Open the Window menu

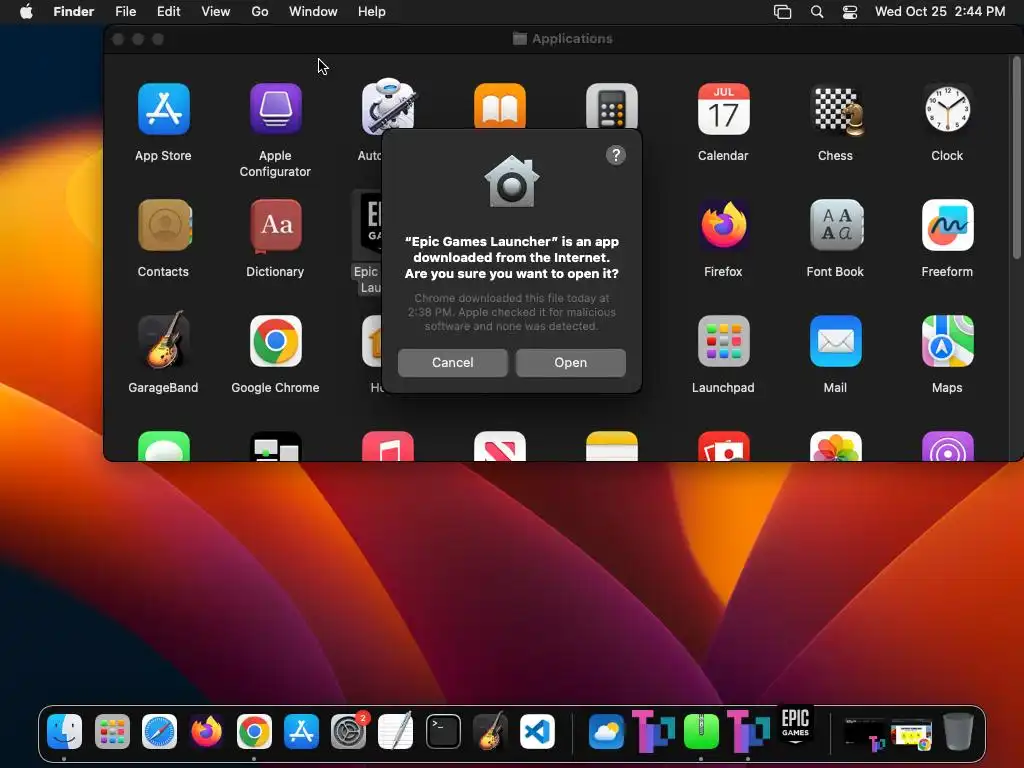point(313,12)
